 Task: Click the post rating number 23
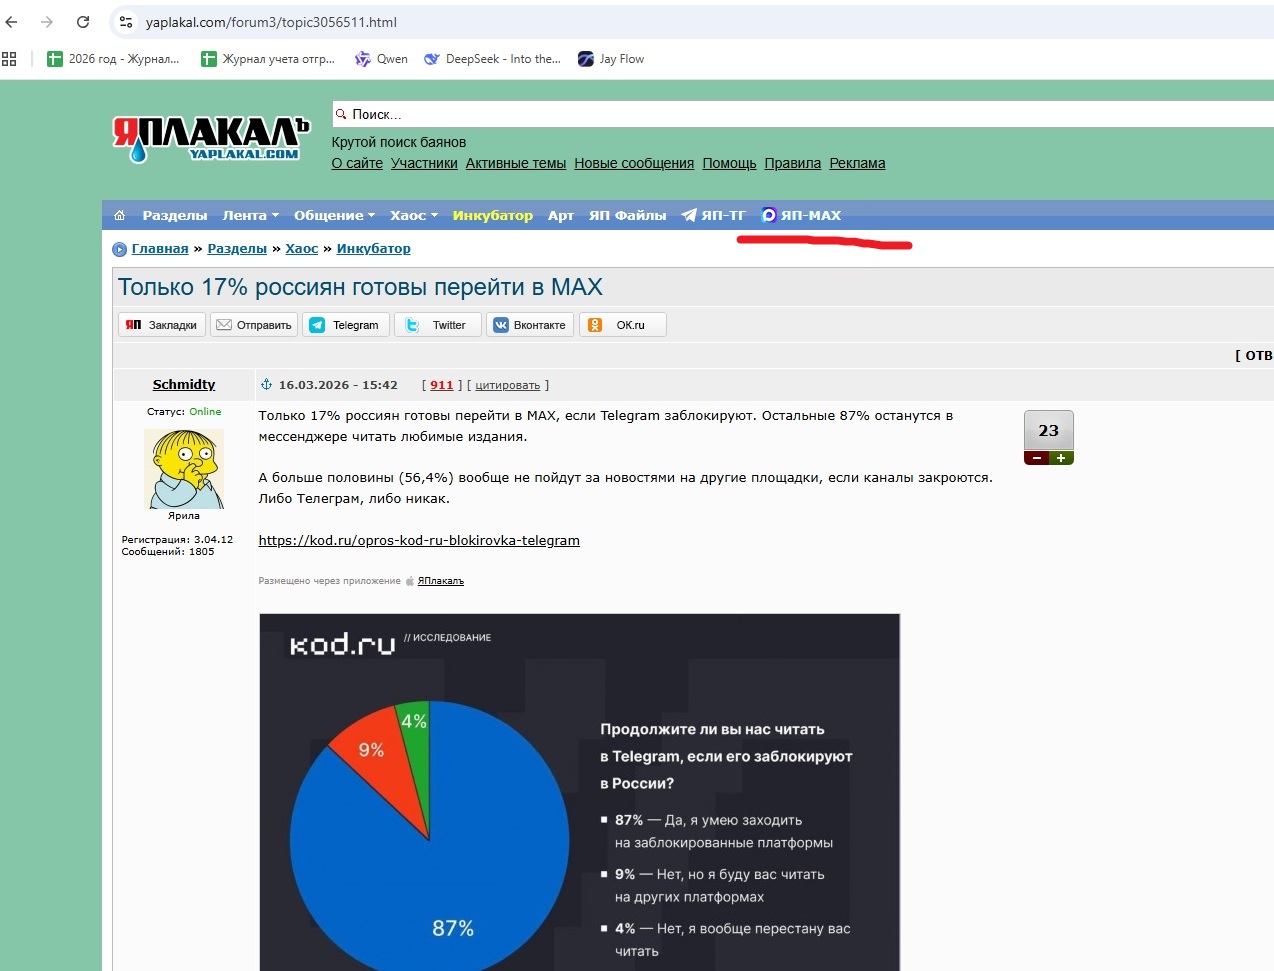click(x=1049, y=431)
